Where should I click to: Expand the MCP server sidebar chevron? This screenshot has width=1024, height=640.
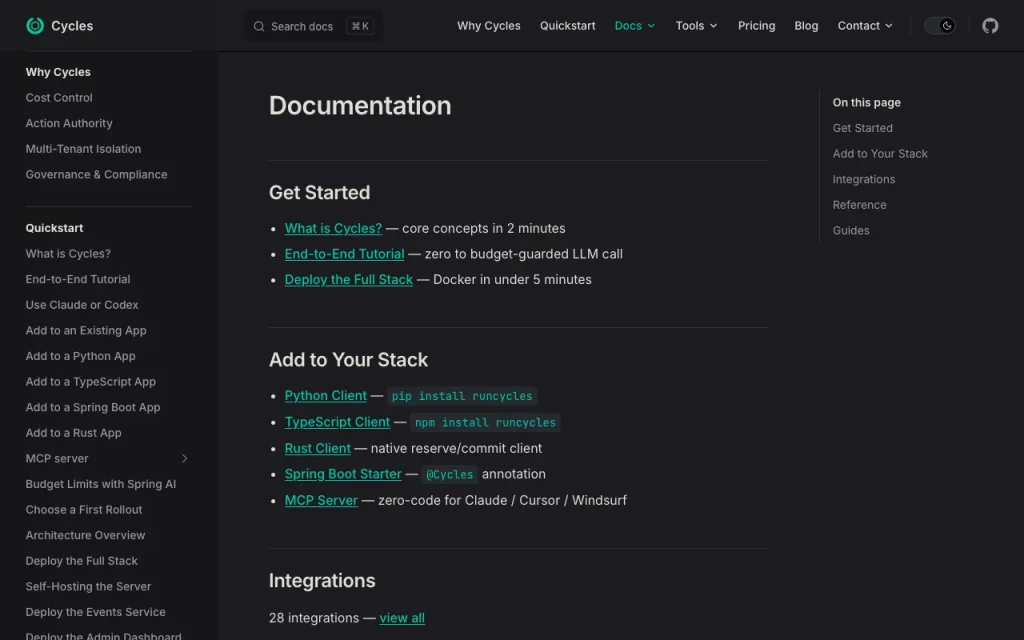(x=185, y=458)
